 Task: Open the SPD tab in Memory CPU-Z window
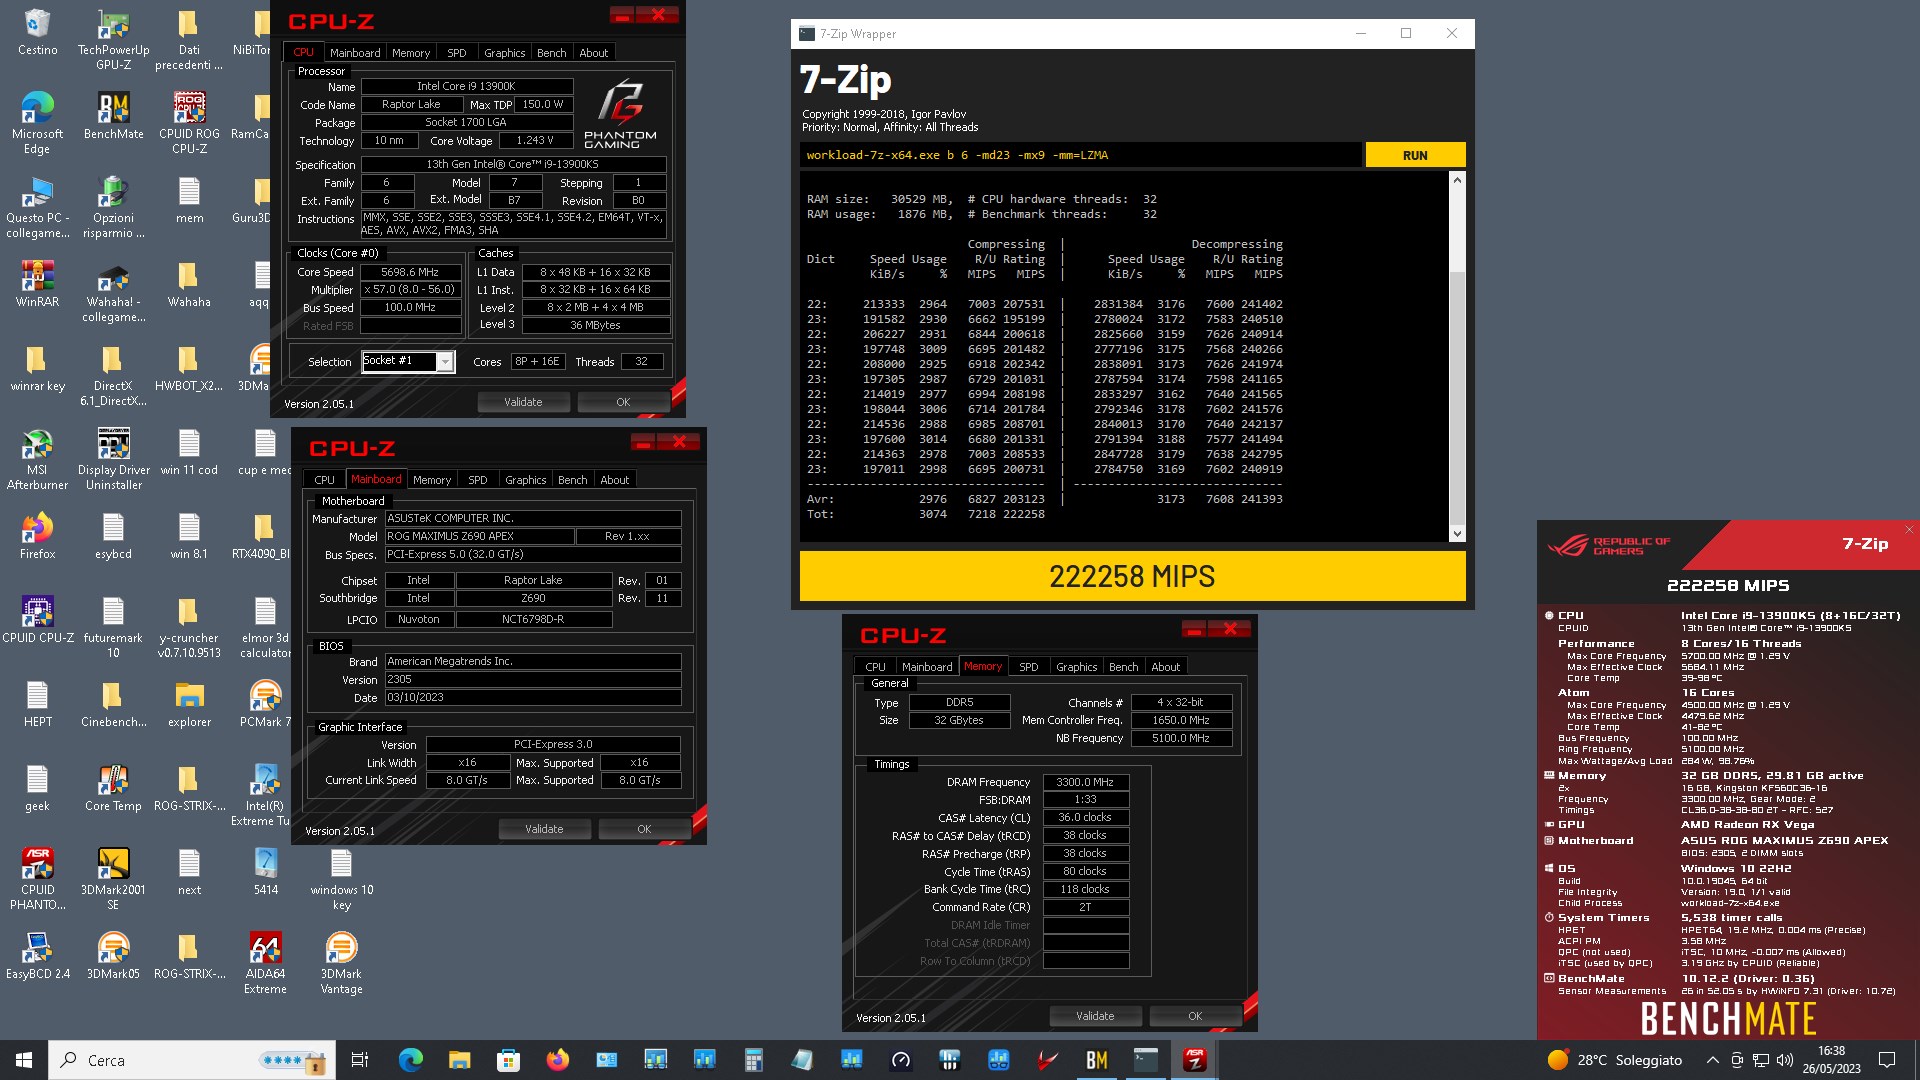[x=1028, y=667]
